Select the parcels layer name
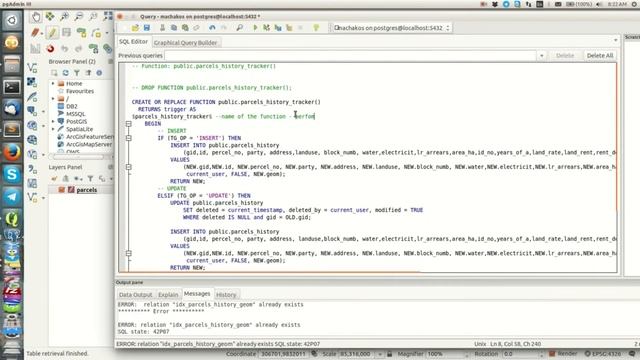Viewport: 640px width, 360px height. coord(87,190)
